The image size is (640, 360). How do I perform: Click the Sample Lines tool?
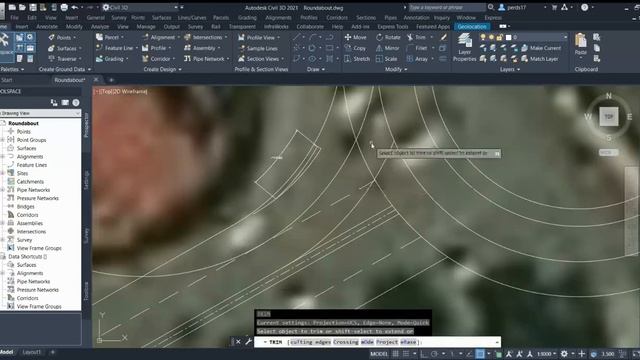click(x=258, y=48)
